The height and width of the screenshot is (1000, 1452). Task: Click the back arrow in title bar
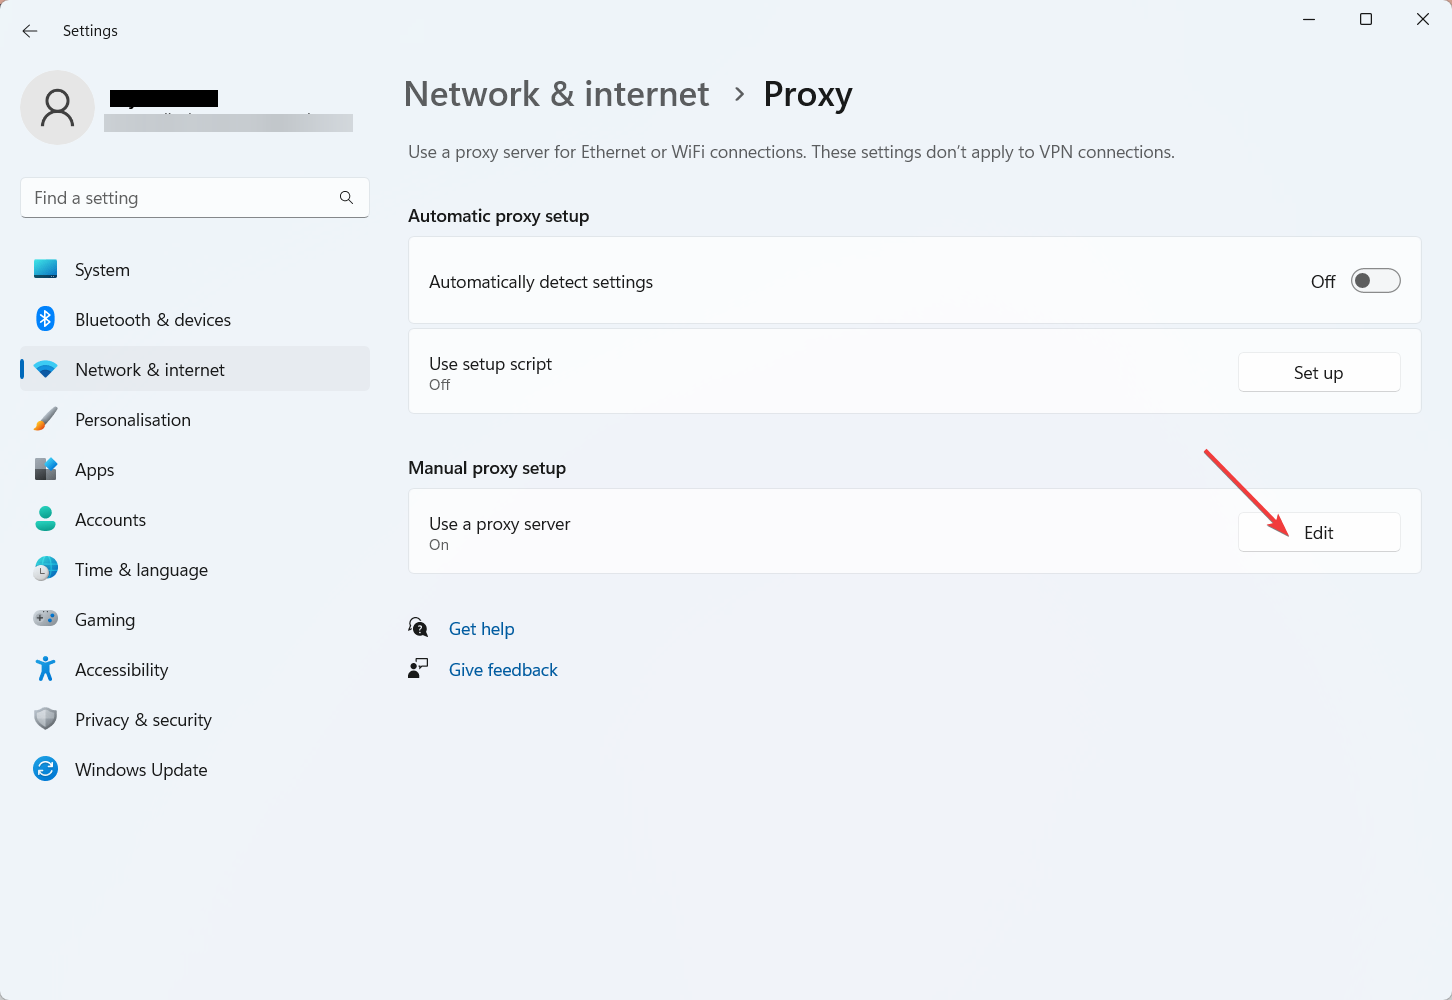pos(30,31)
